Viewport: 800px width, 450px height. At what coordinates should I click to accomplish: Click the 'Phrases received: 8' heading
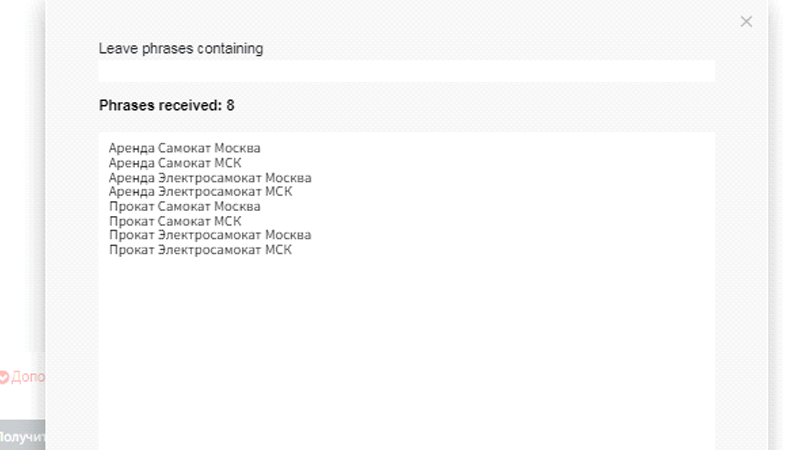(167, 105)
